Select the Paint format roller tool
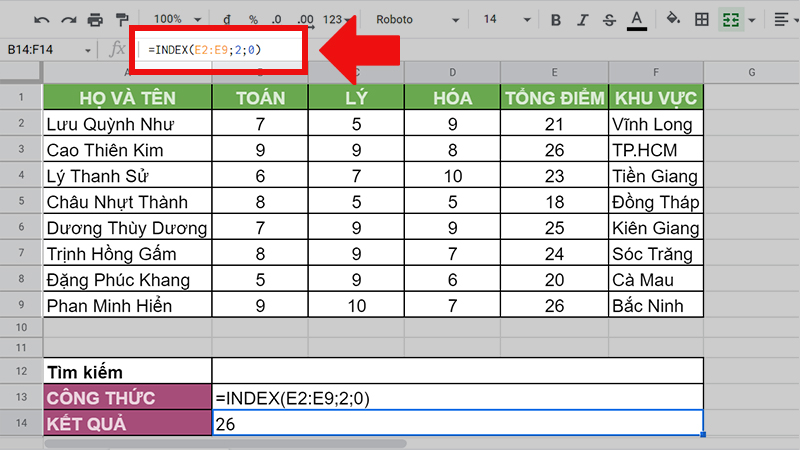 122,19
